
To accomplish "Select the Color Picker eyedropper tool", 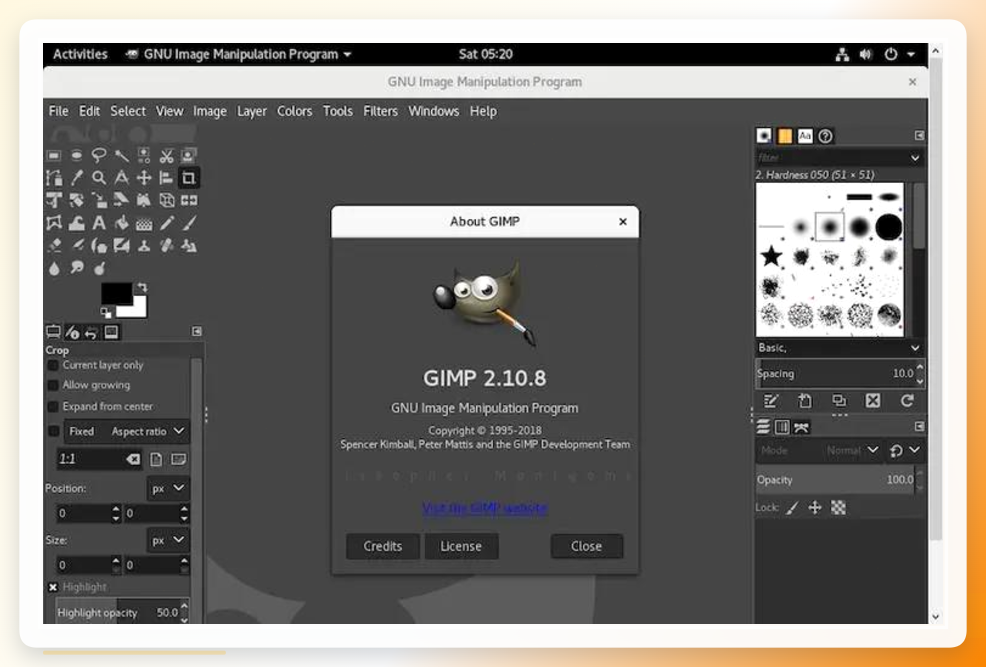I will tap(77, 178).
